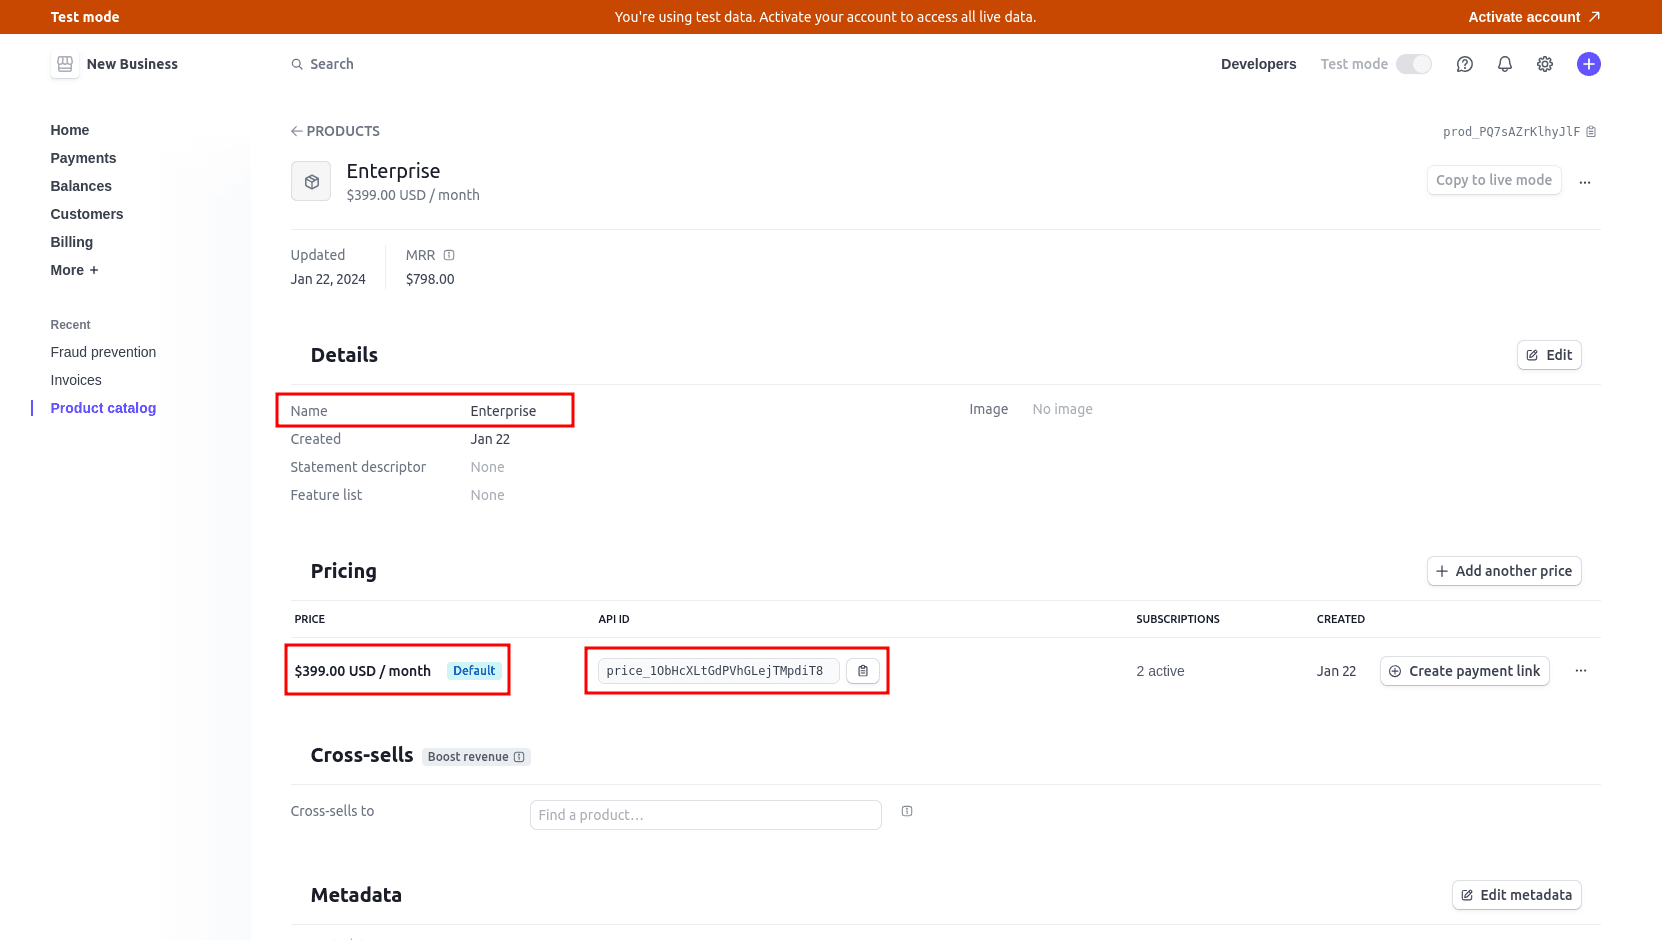This screenshot has height=940, width=1662.
Task: Click the purple plus create button
Action: [1588, 64]
